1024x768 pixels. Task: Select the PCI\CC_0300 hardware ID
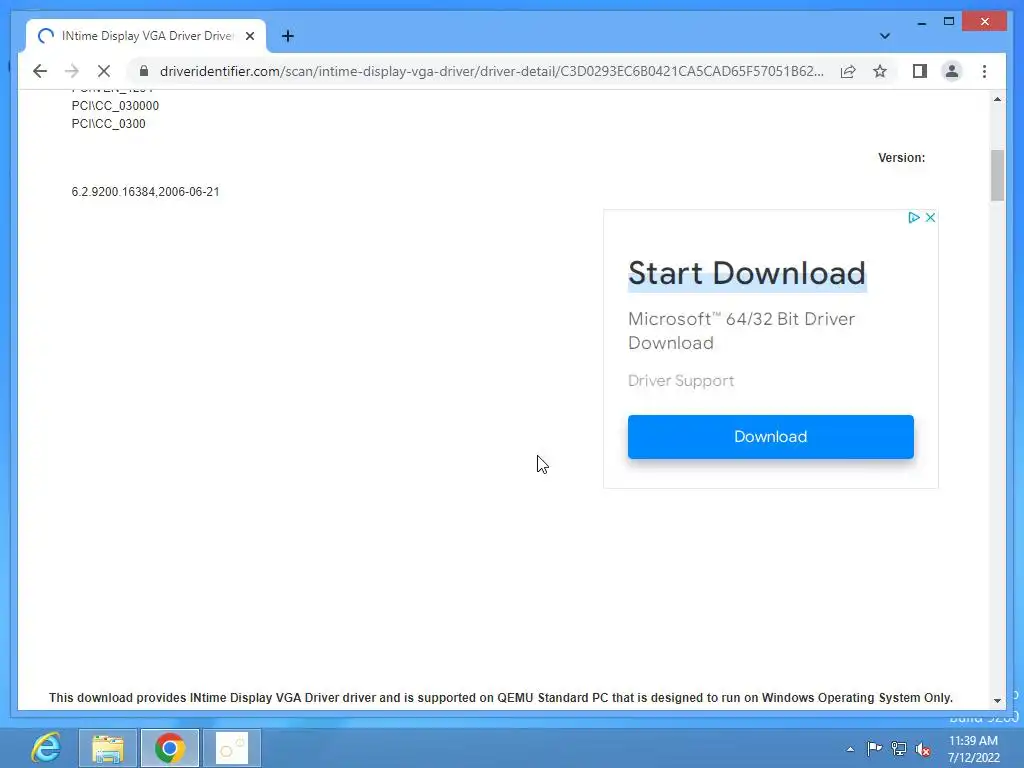108,124
